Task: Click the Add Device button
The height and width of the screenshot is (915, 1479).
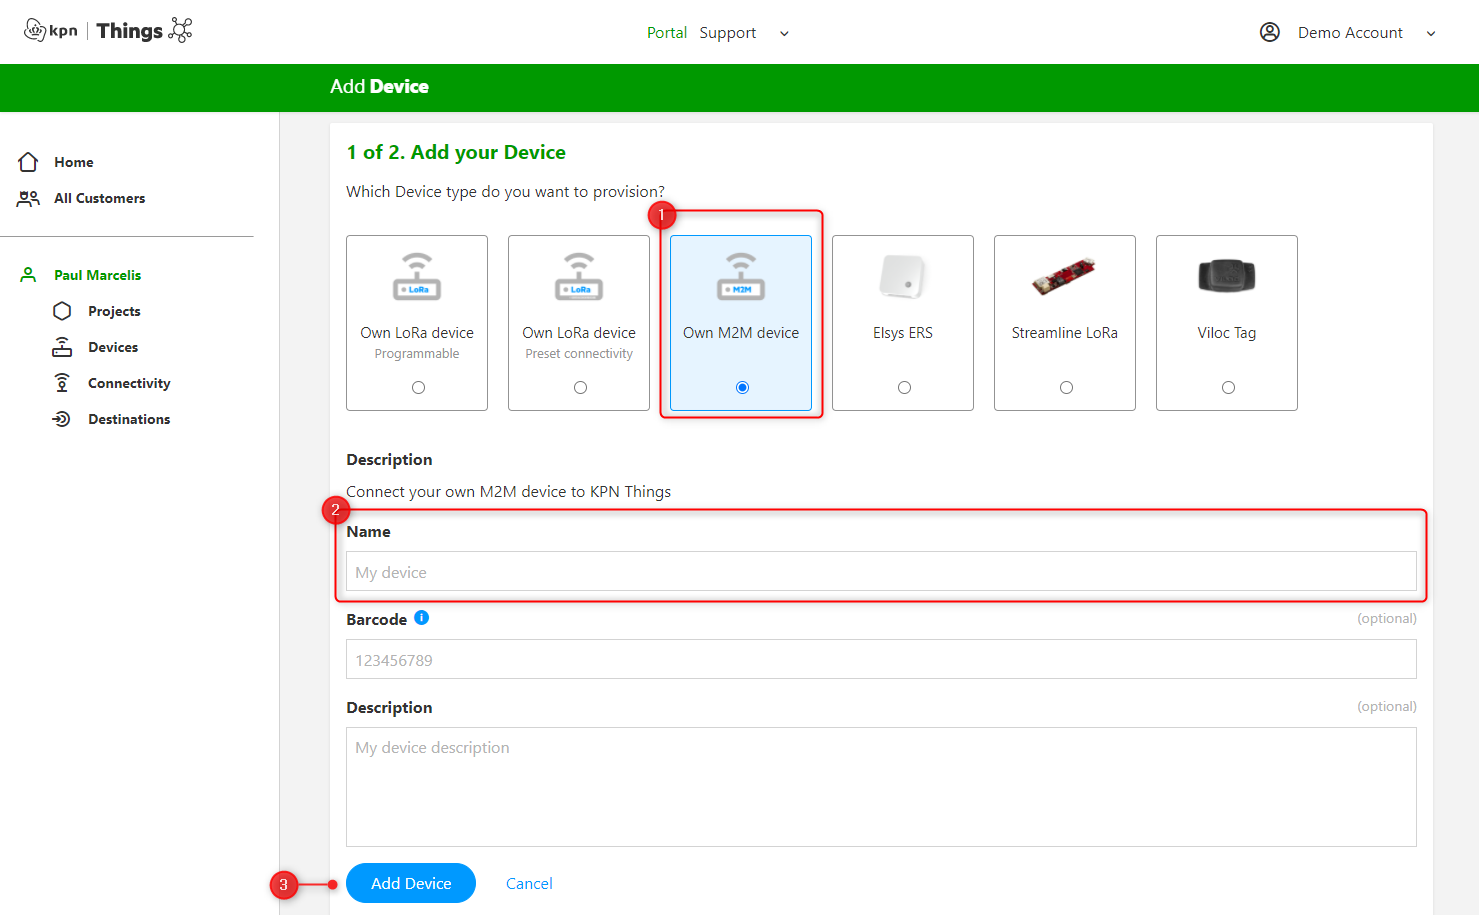Action: (411, 883)
